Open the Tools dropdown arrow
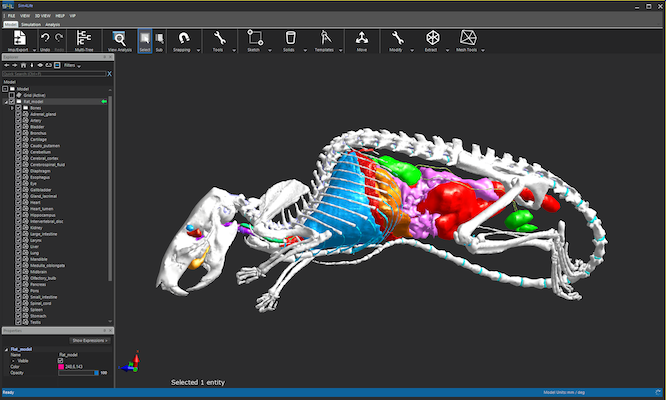Image resolution: width=666 pixels, height=400 pixels. 233,48
